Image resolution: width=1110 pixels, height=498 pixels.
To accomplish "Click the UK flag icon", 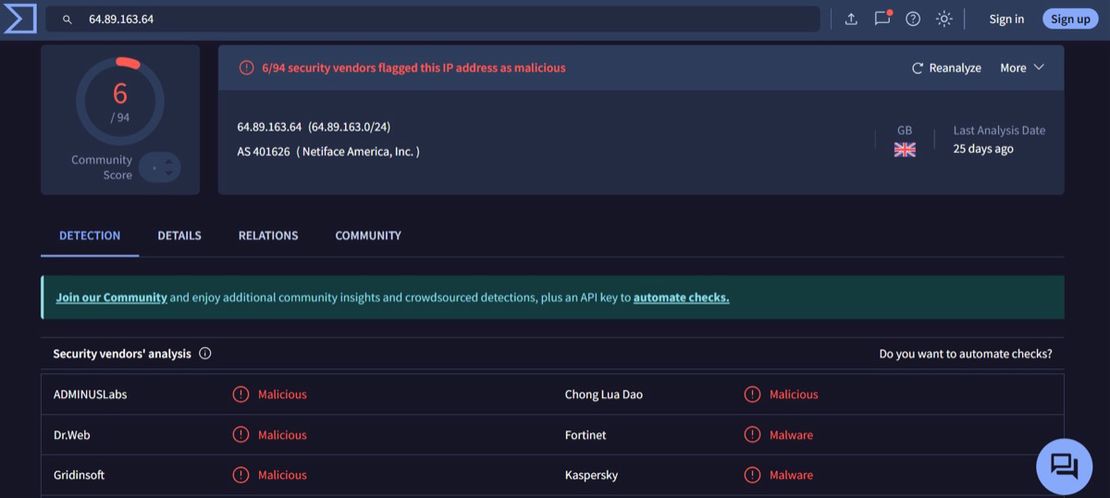I will pyautogui.click(x=905, y=149).
